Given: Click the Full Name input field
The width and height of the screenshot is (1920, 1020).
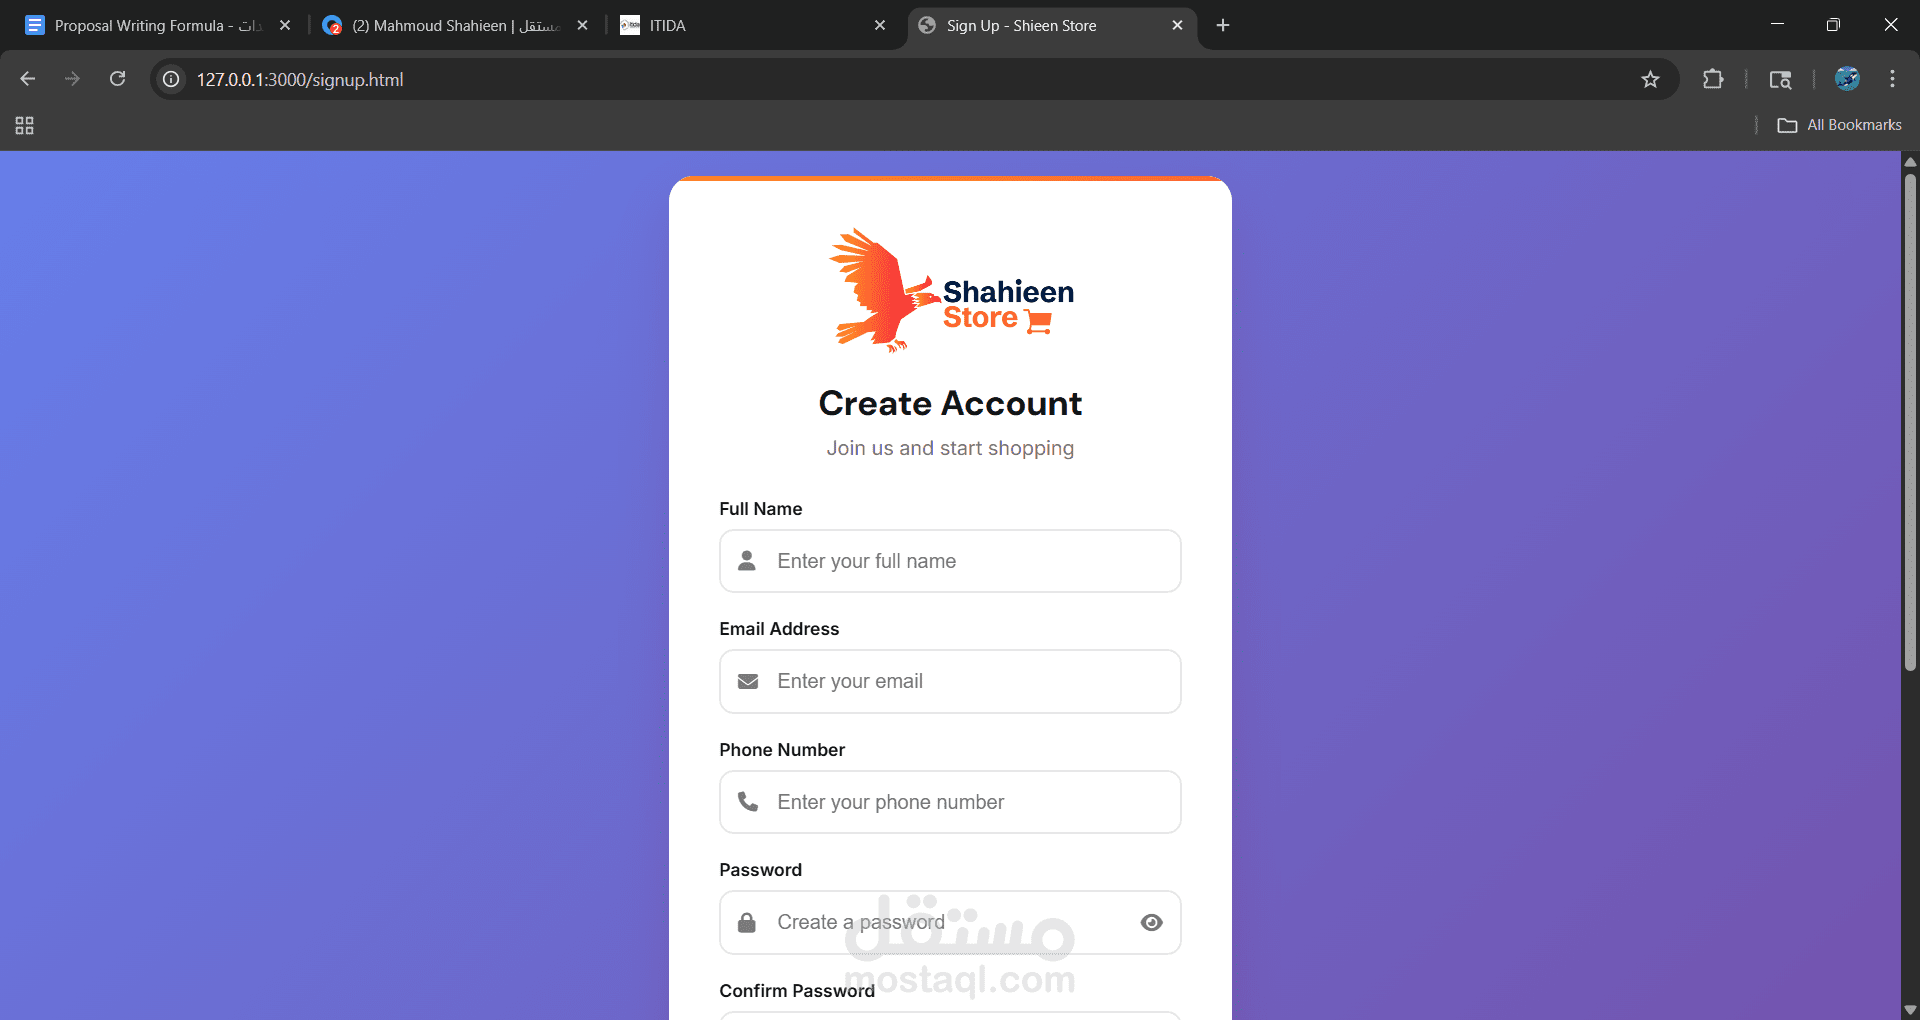Looking at the screenshot, I should [x=950, y=561].
